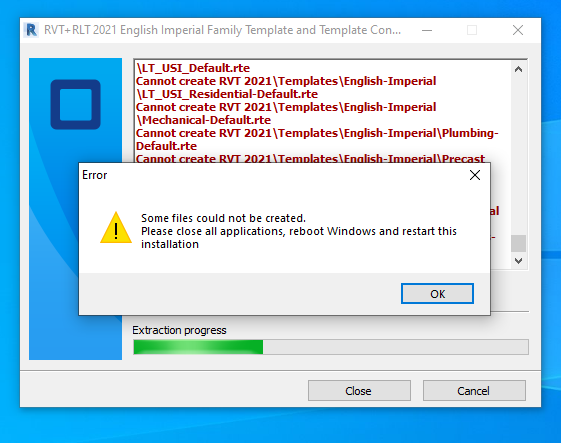Click the blue square logo on left panel
The height and width of the screenshot is (443, 561).
coord(75,104)
